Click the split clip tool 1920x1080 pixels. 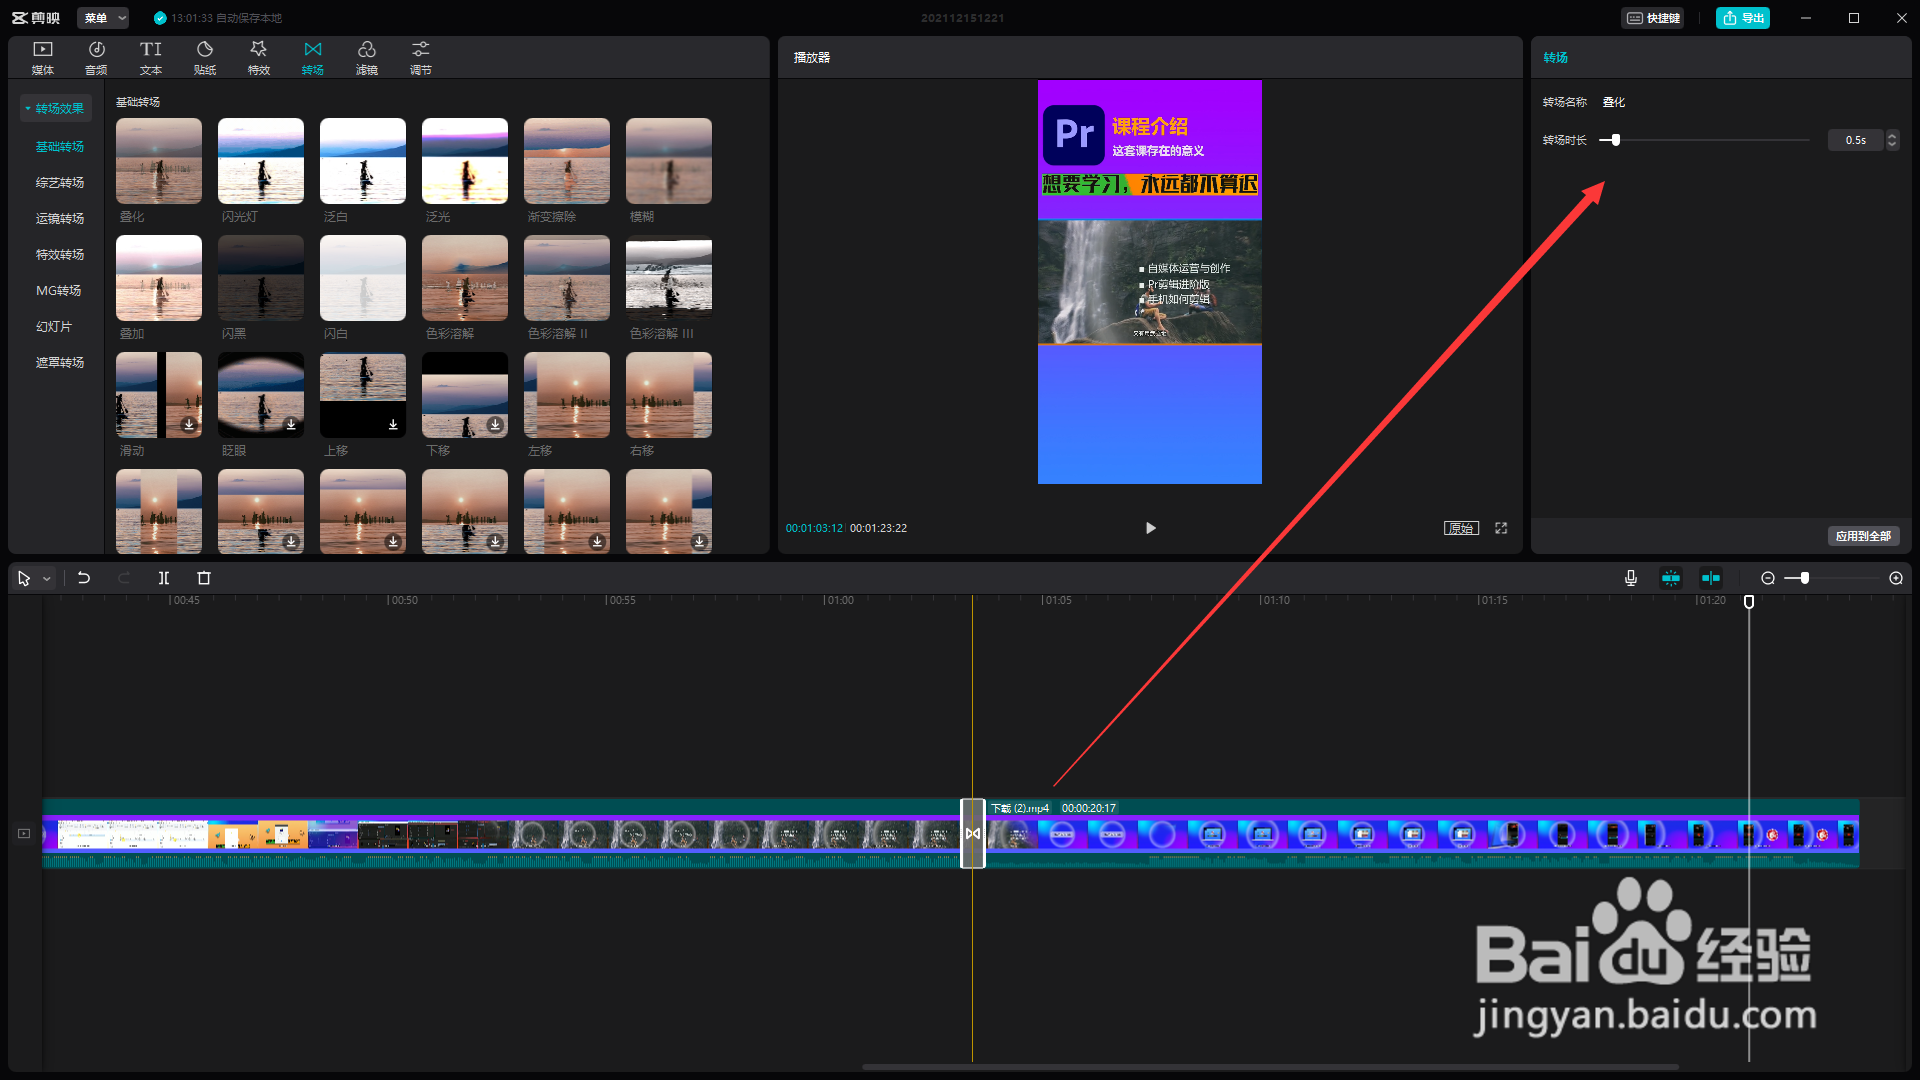point(164,578)
